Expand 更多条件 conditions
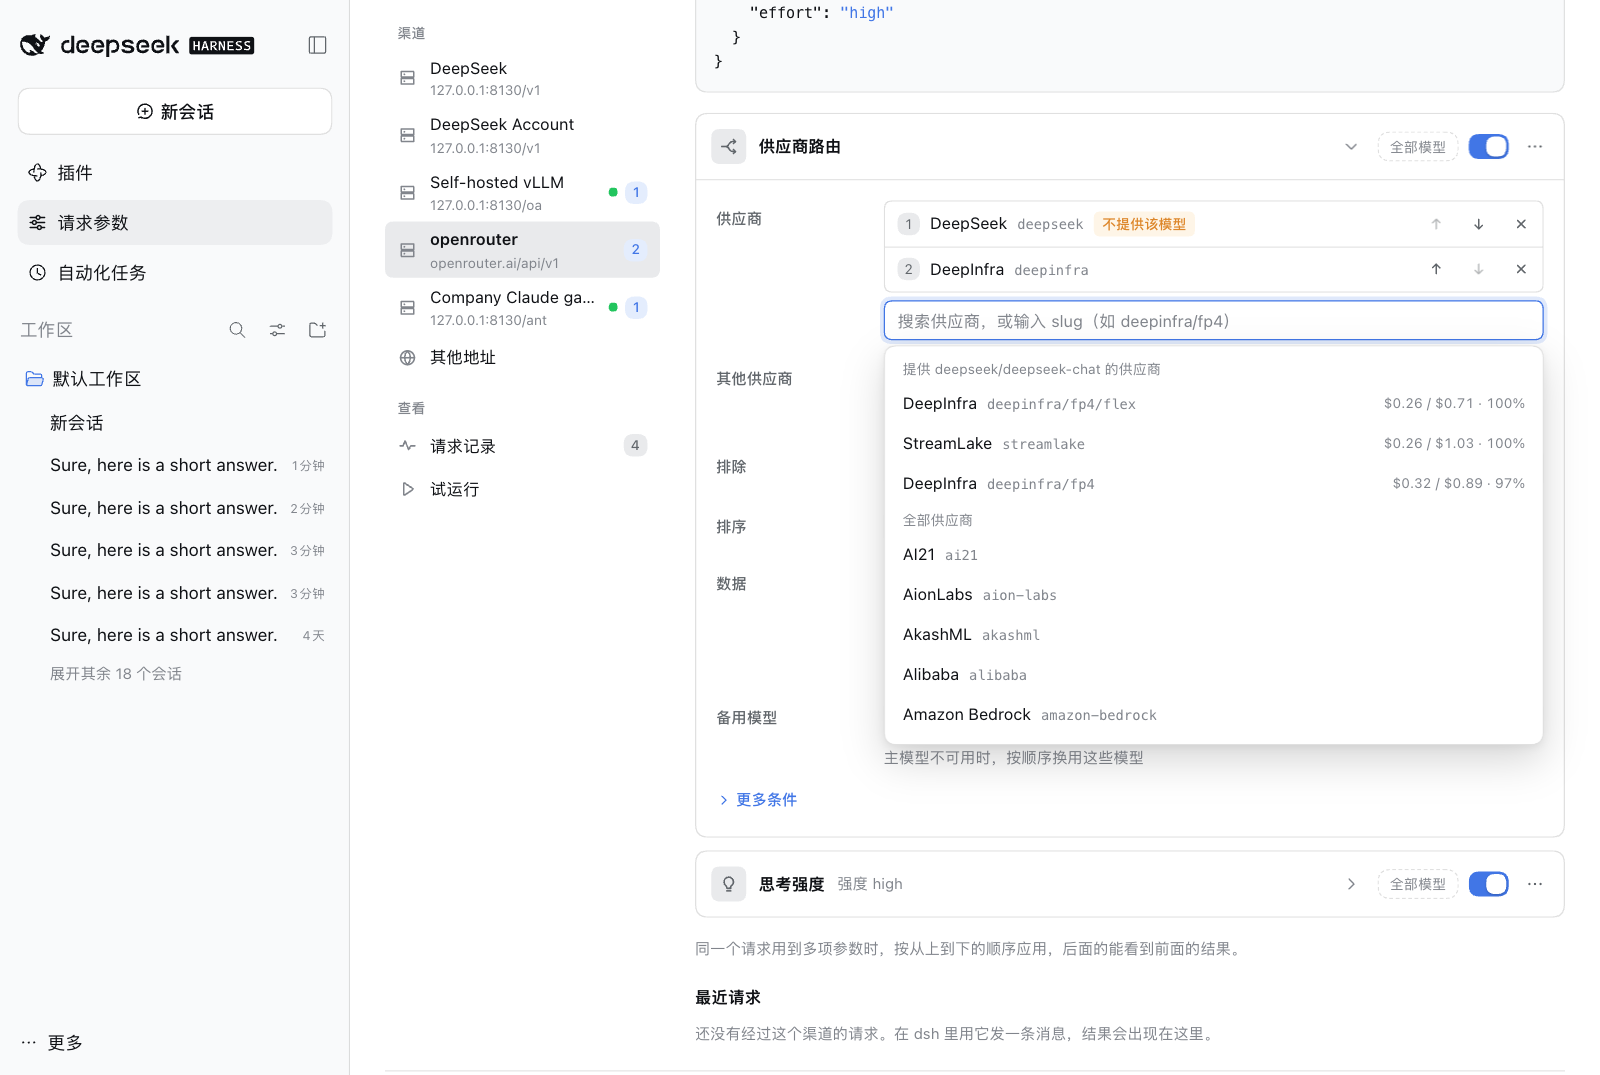 click(758, 800)
